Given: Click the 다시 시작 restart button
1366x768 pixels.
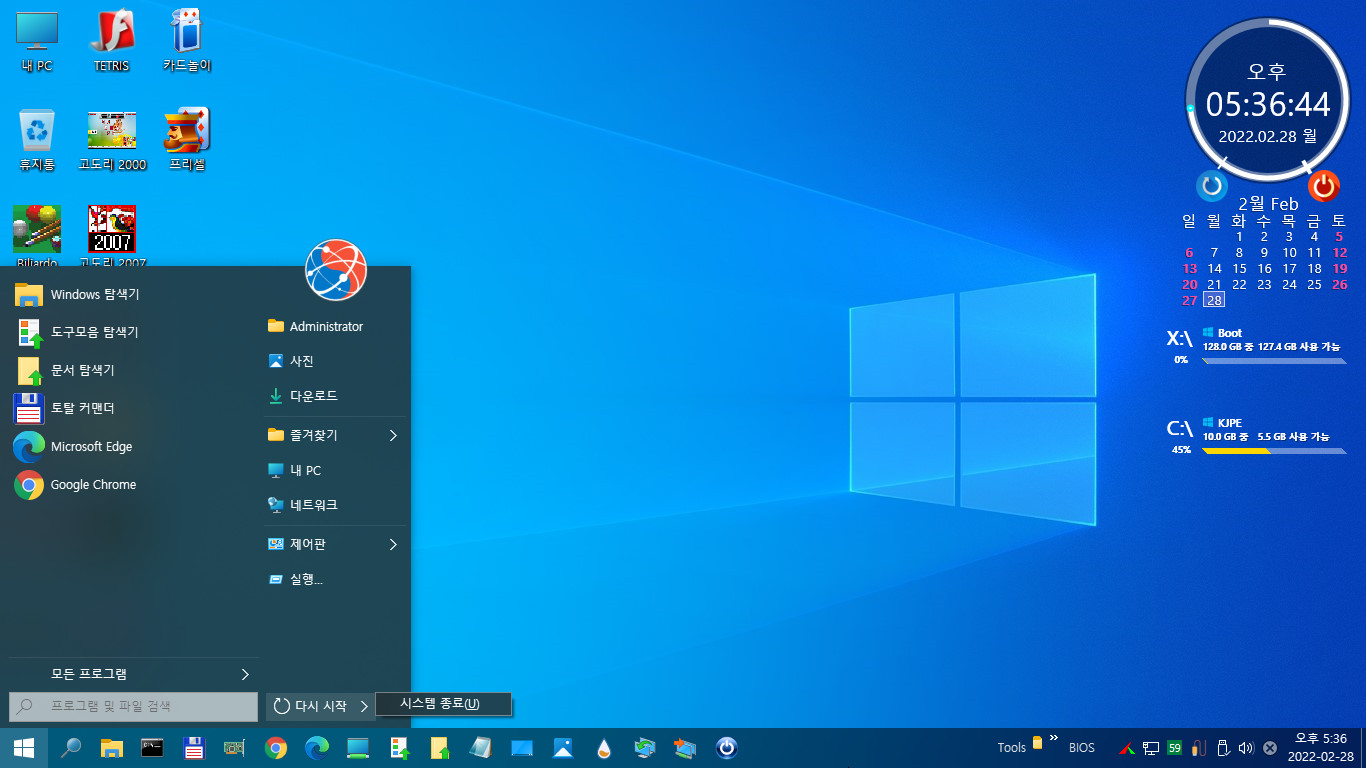Looking at the screenshot, I should 311,706.
